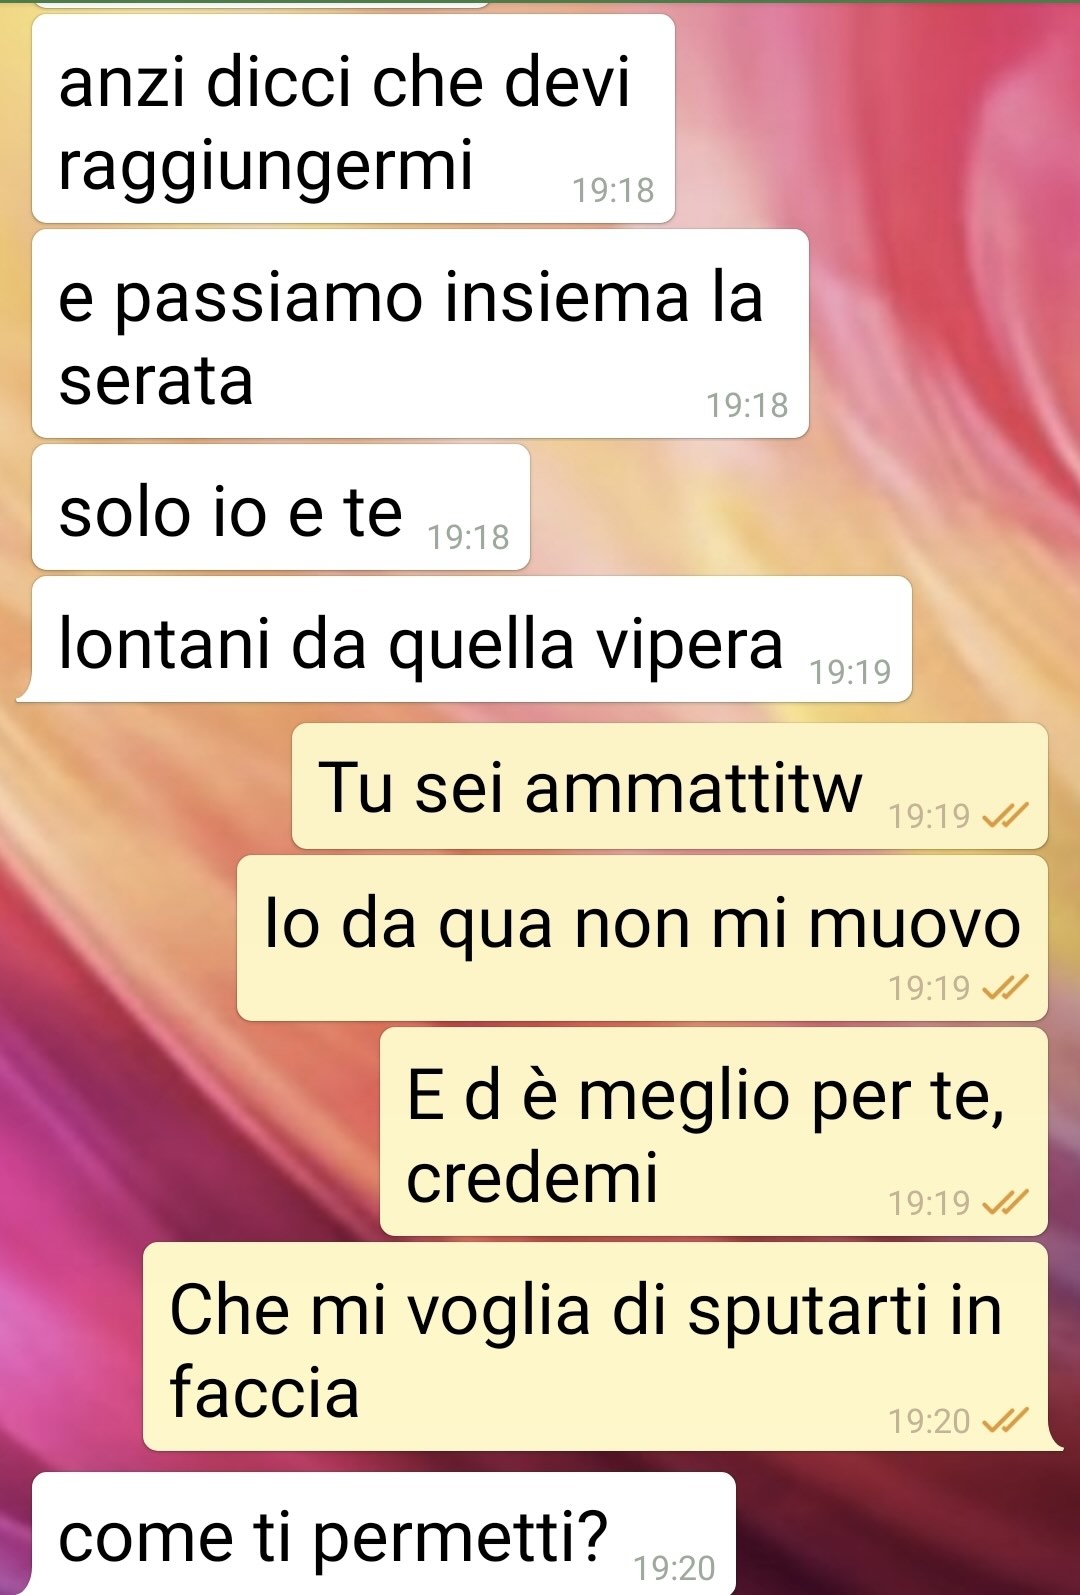Select message "e passiamo insiema la serata"
The image size is (1080, 1595).
(420, 334)
